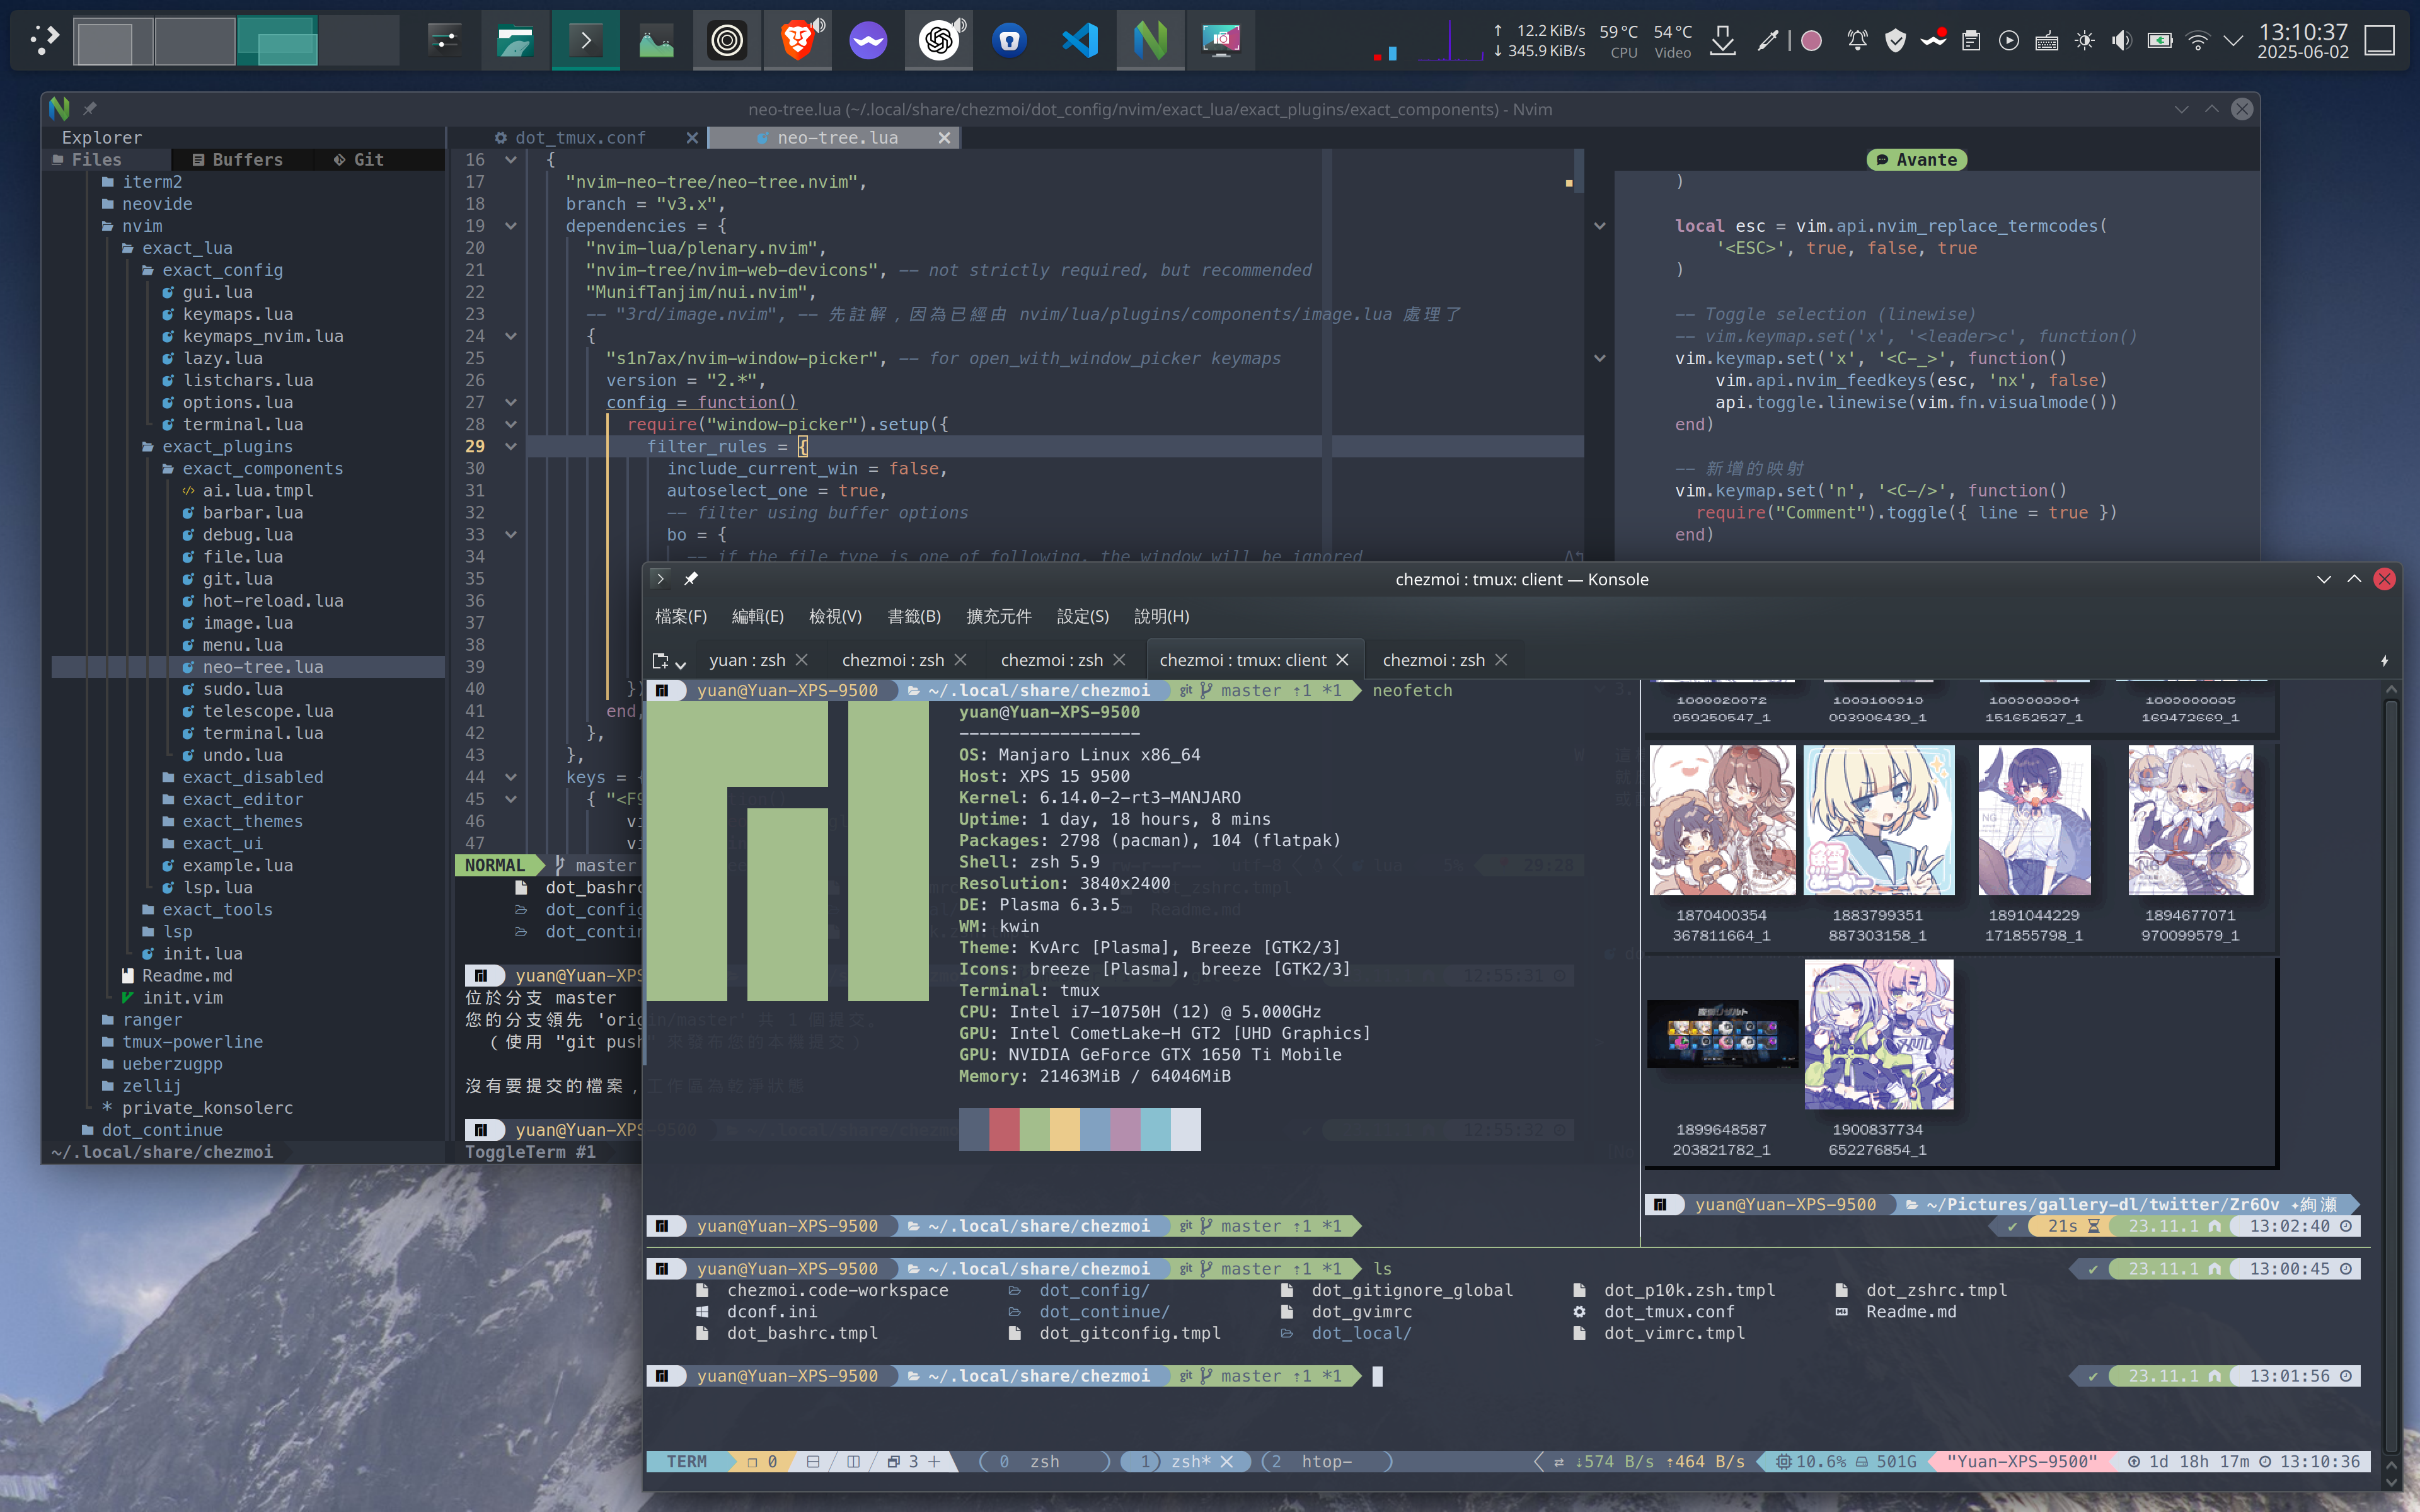Click the Spectacle screenshot tool icon
The width and height of the screenshot is (2420, 1512).
tap(1221, 41)
